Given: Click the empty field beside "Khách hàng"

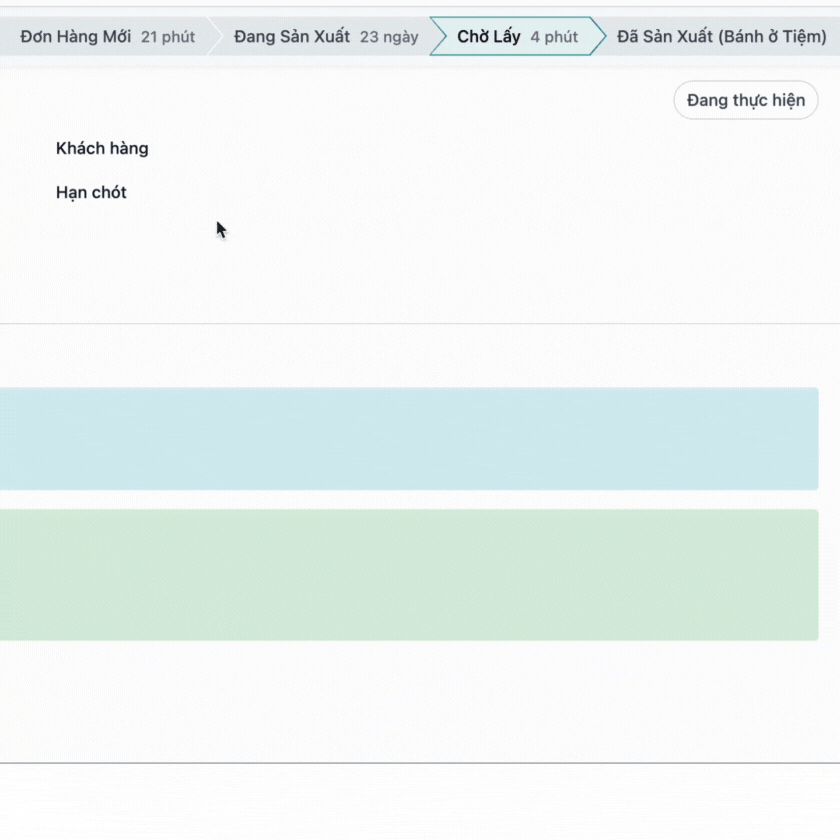Looking at the screenshot, I should coord(400,148).
